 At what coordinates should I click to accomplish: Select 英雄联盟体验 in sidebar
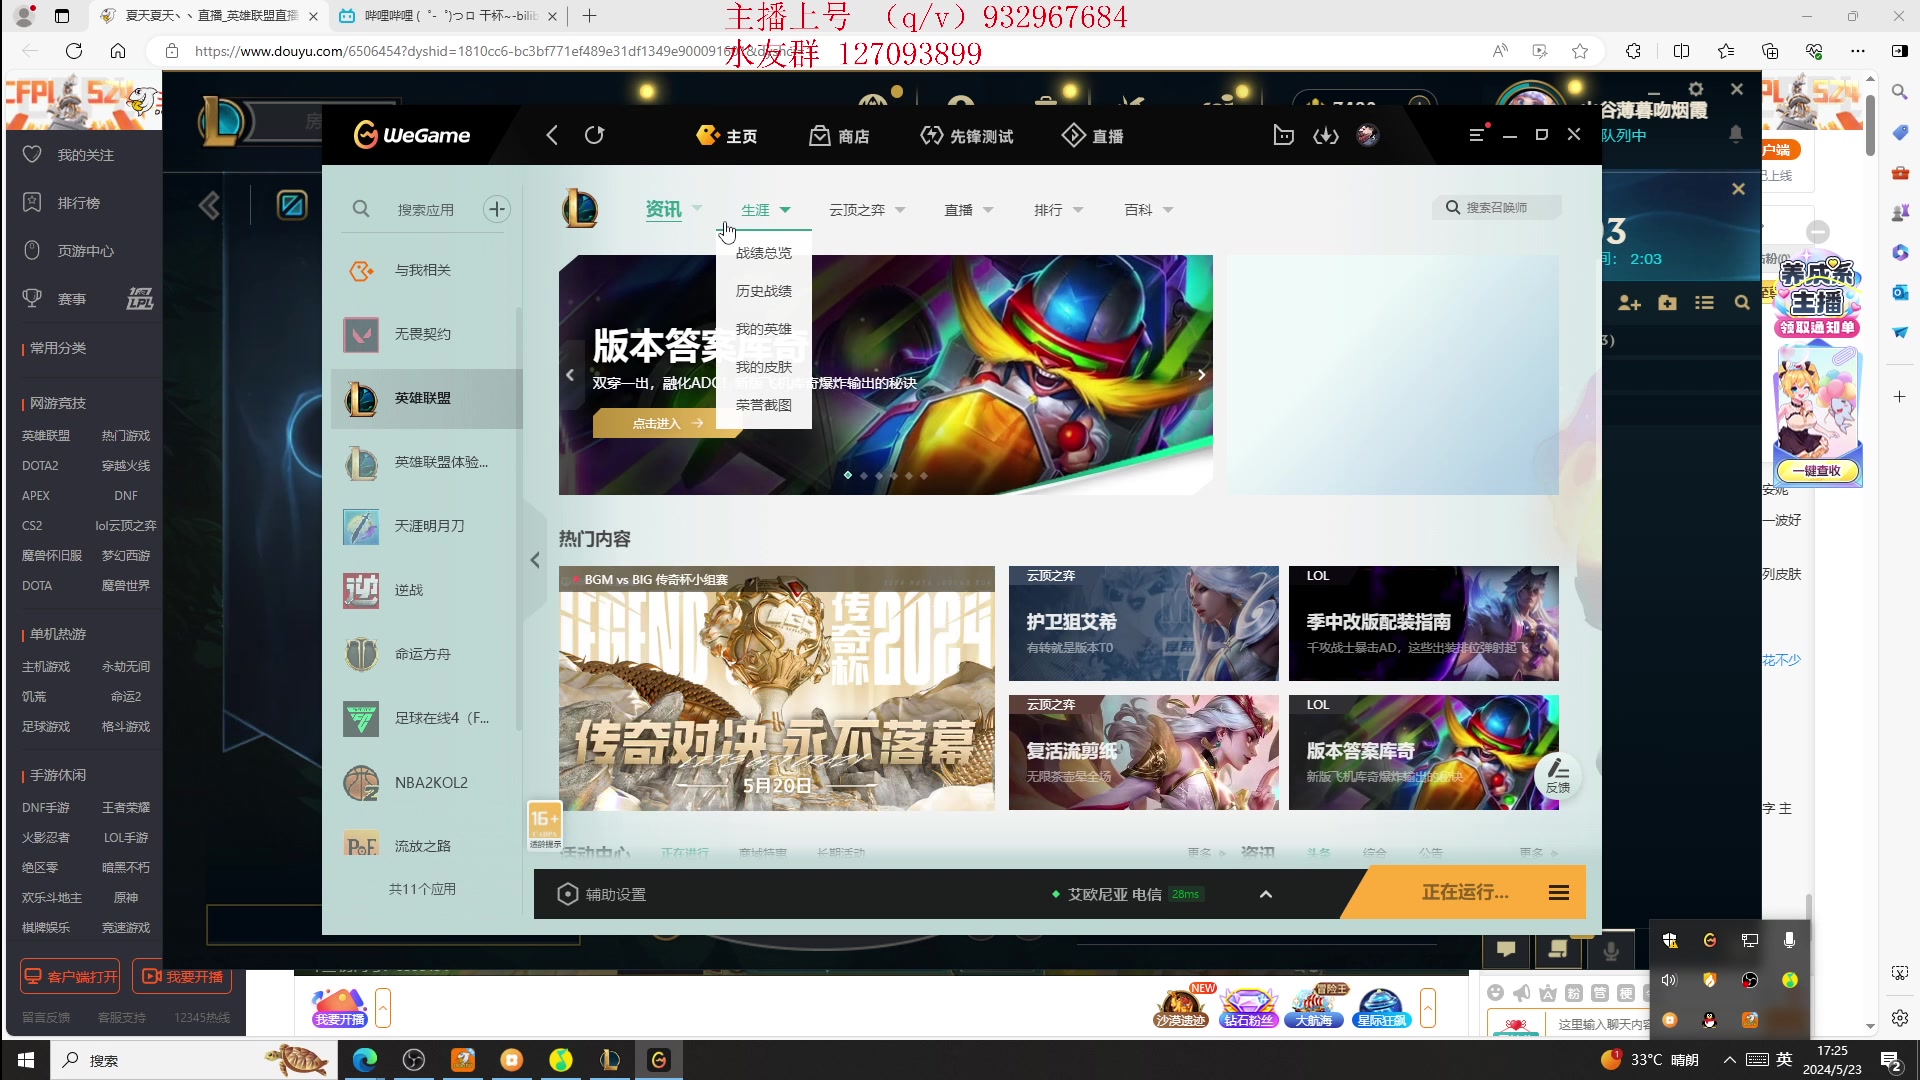tap(427, 462)
